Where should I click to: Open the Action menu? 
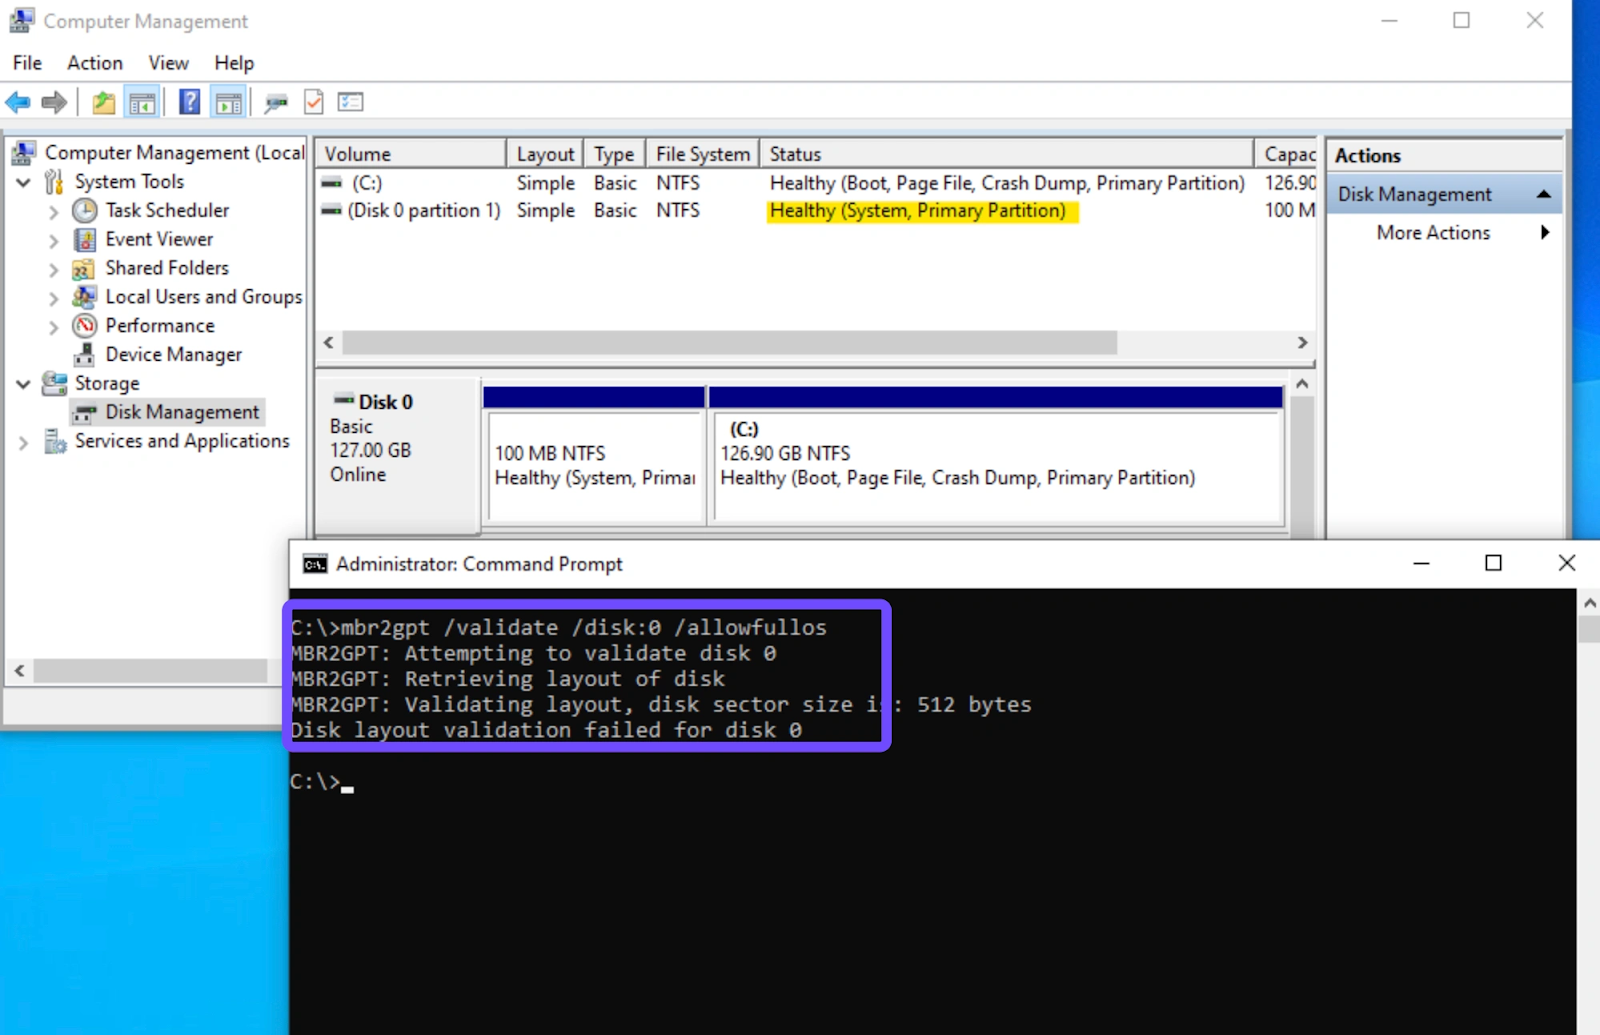94,63
